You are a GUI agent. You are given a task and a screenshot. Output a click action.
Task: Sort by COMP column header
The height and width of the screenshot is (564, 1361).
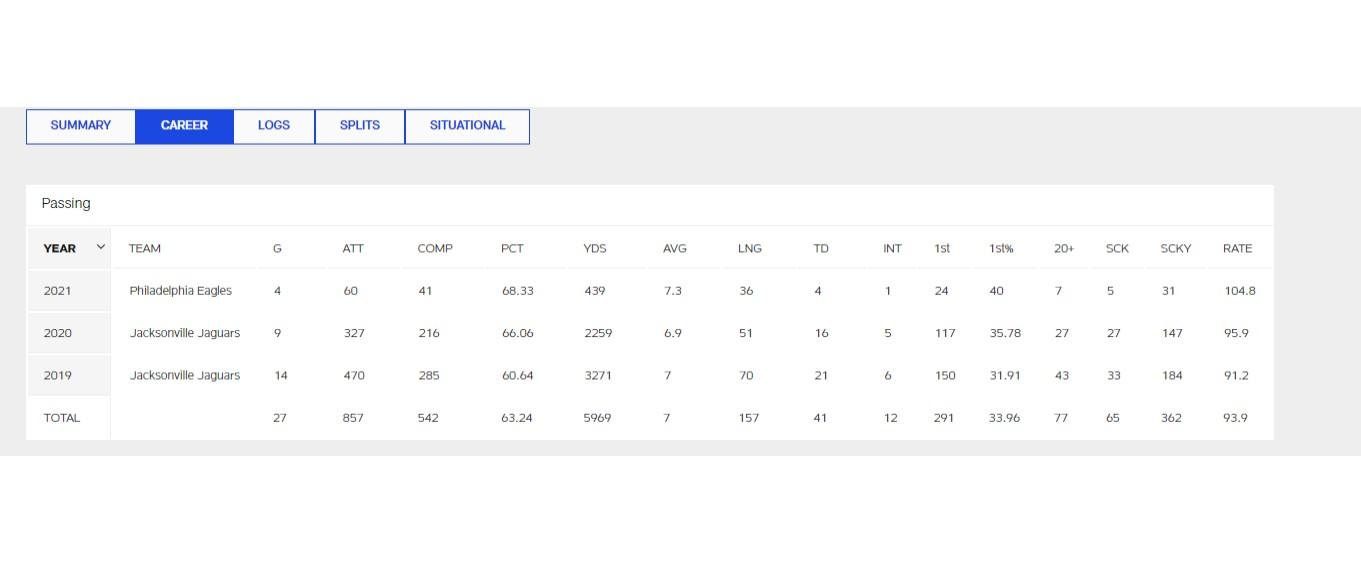(435, 248)
